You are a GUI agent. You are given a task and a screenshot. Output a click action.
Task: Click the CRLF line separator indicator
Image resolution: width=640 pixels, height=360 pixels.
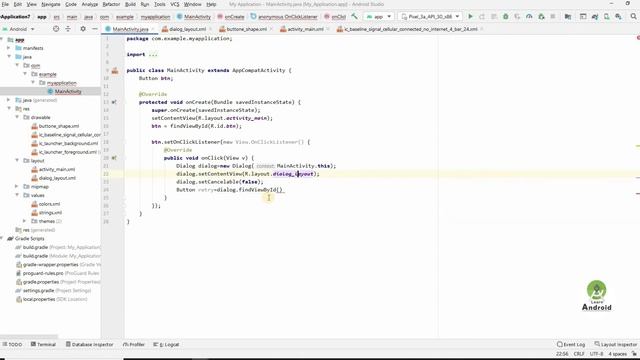pyautogui.click(x=579, y=354)
